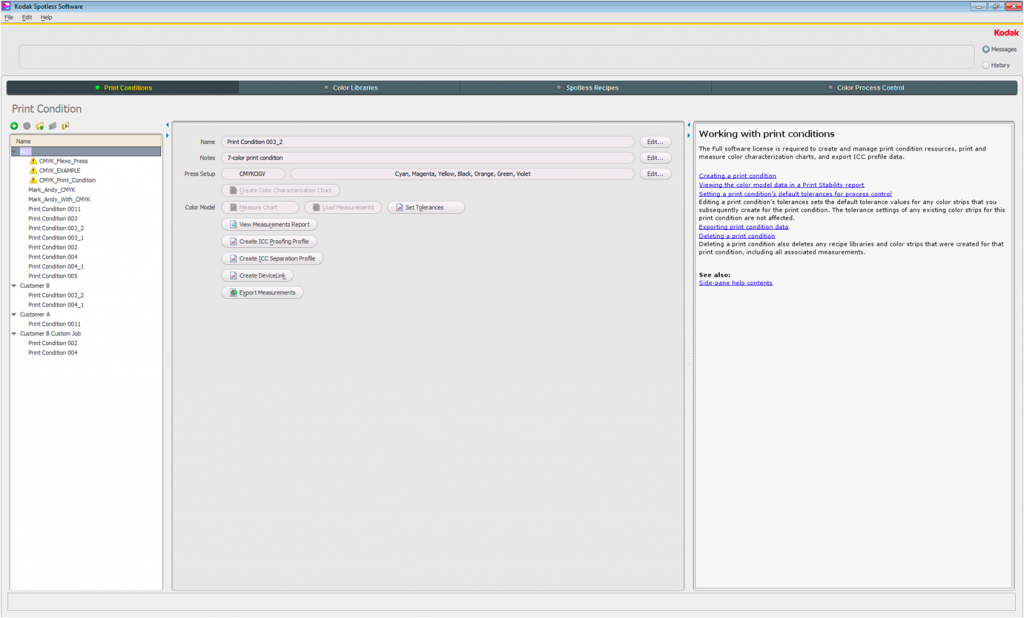Click the empty message bar below the menu
The image size is (1024, 618).
pyautogui.click(x=496, y=57)
